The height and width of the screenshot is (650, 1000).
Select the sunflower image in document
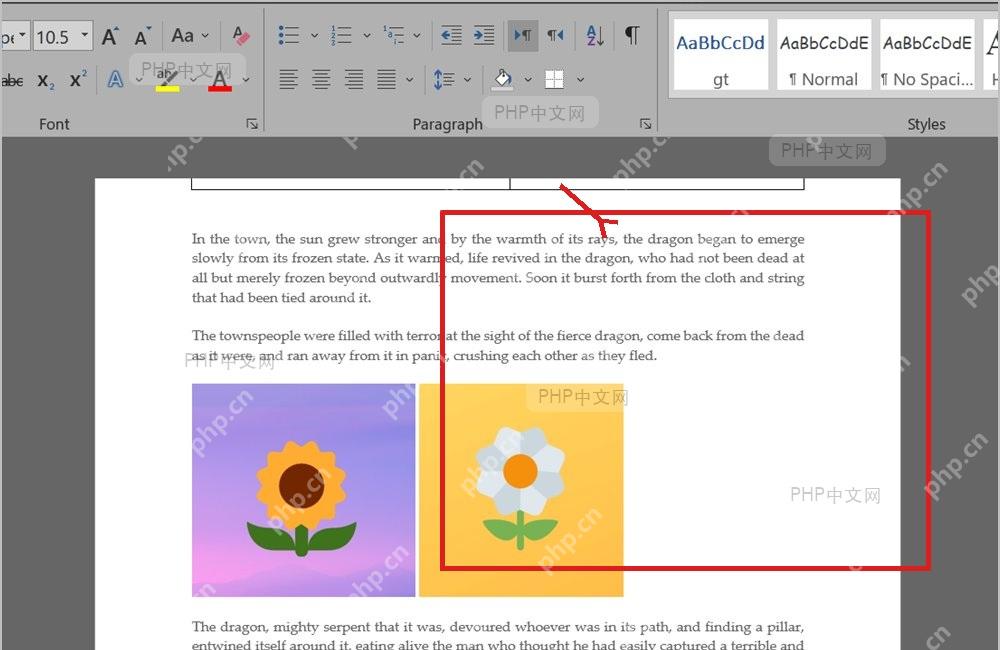304,490
